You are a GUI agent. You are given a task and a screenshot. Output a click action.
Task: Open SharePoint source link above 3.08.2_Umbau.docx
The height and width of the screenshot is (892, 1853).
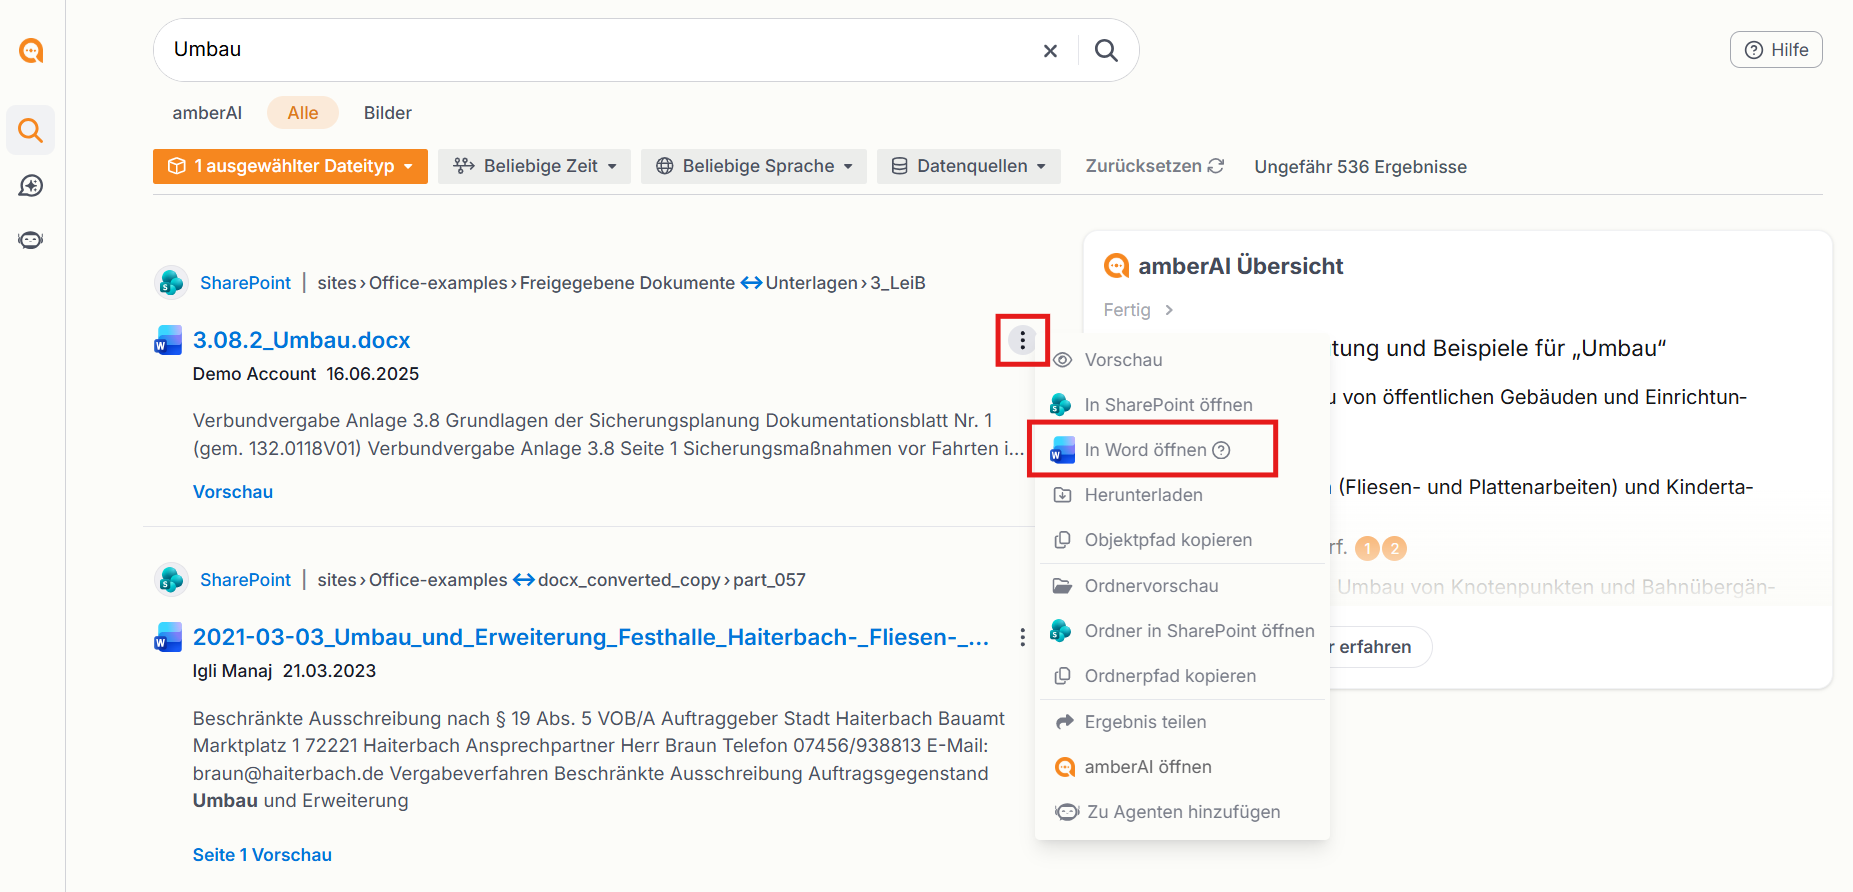245,283
